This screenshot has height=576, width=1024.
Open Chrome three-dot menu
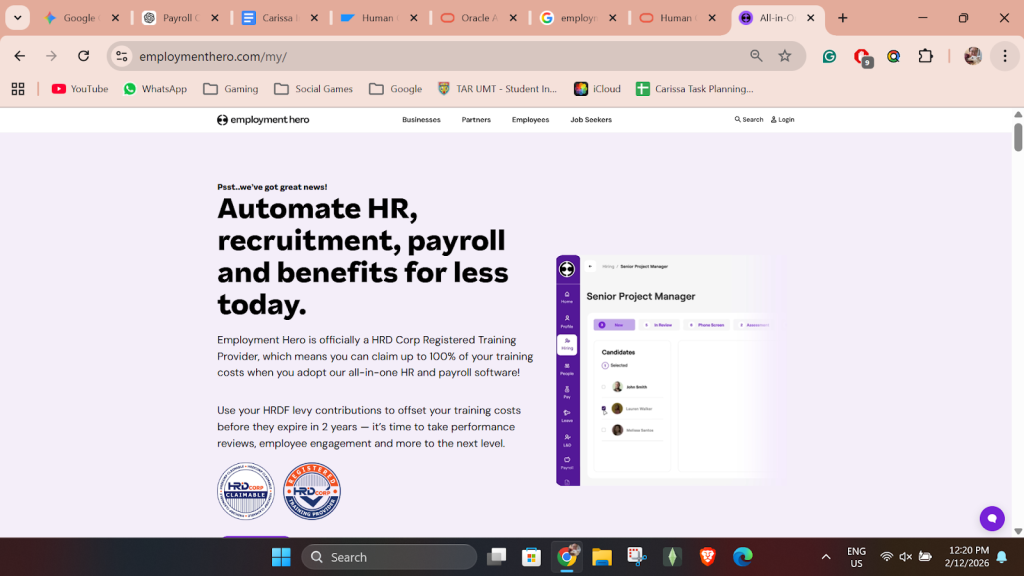(x=1005, y=56)
